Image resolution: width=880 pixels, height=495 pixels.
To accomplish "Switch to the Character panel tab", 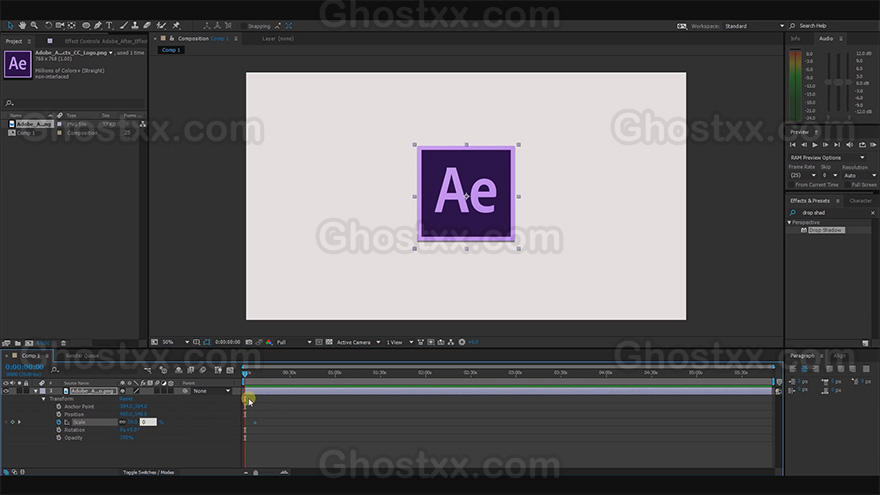I will (860, 201).
